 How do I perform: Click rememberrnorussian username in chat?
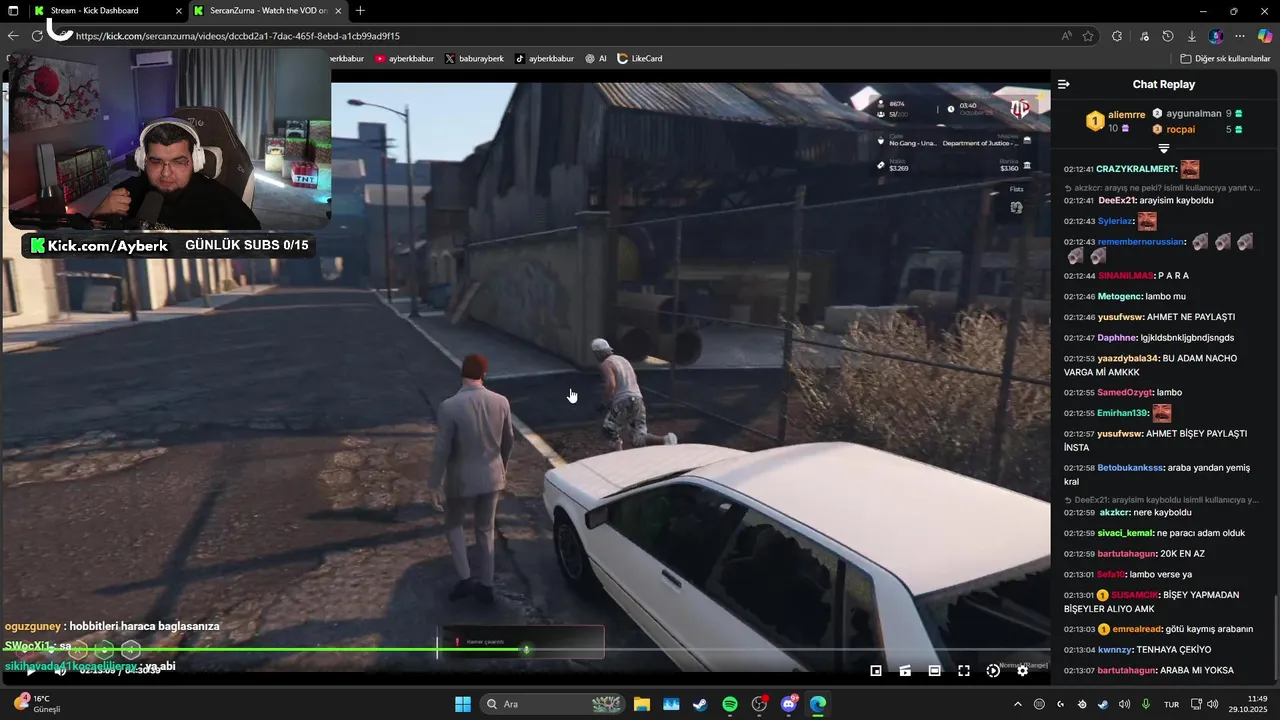(x=1141, y=242)
